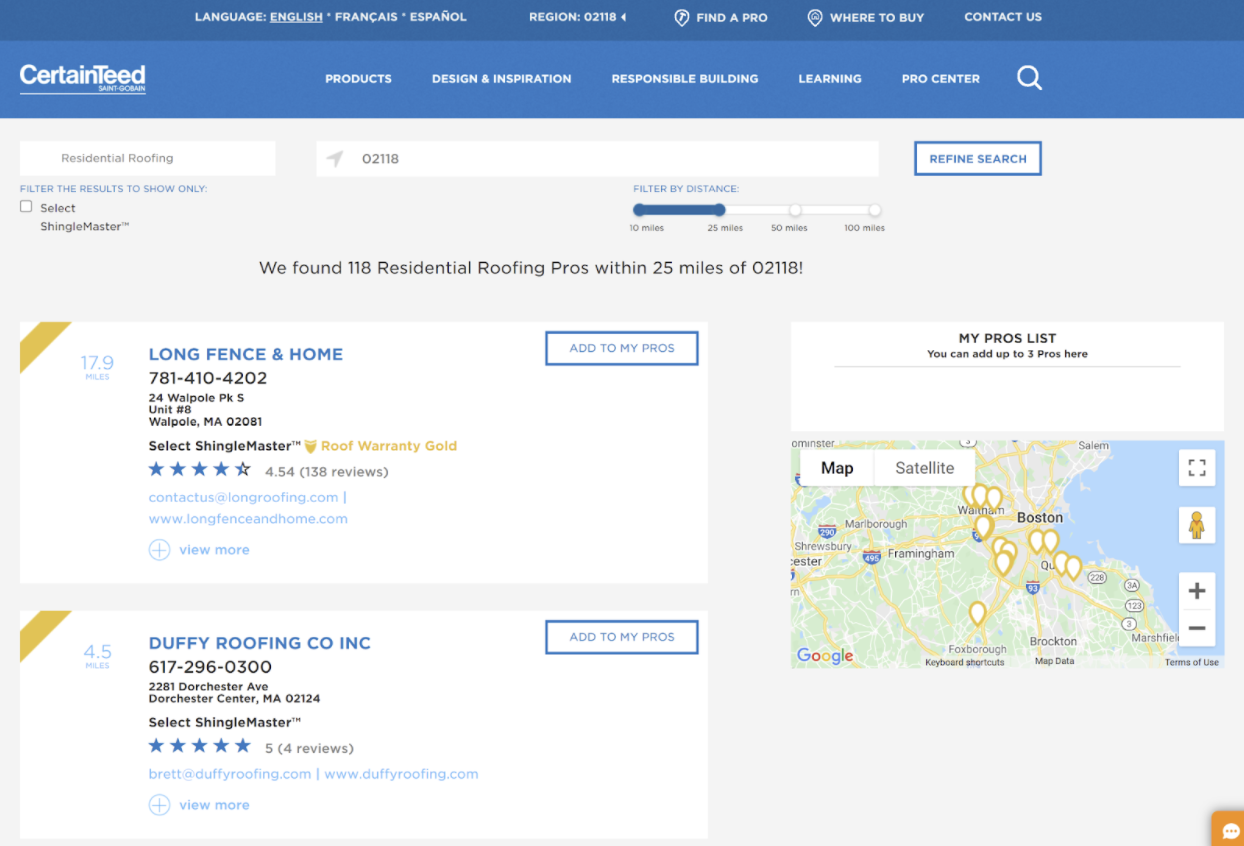Image resolution: width=1244 pixels, height=846 pixels.
Task: Click the map fullscreen icon
Action: click(x=1197, y=467)
